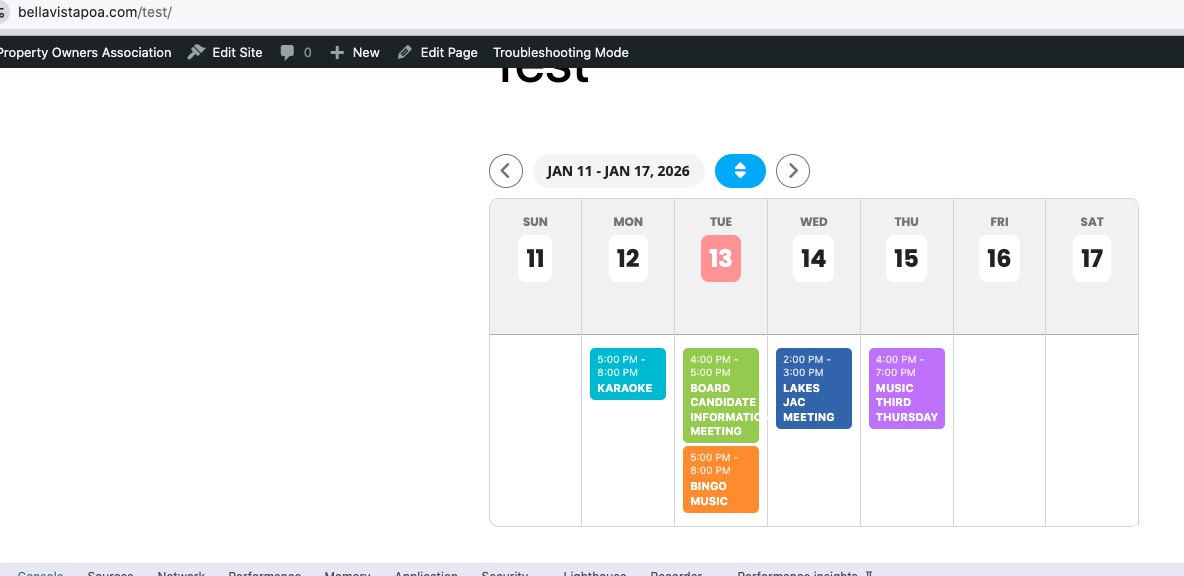The image size is (1184, 576).
Task: Select the highlighted day 13 on Tuesday
Action: click(x=720, y=258)
